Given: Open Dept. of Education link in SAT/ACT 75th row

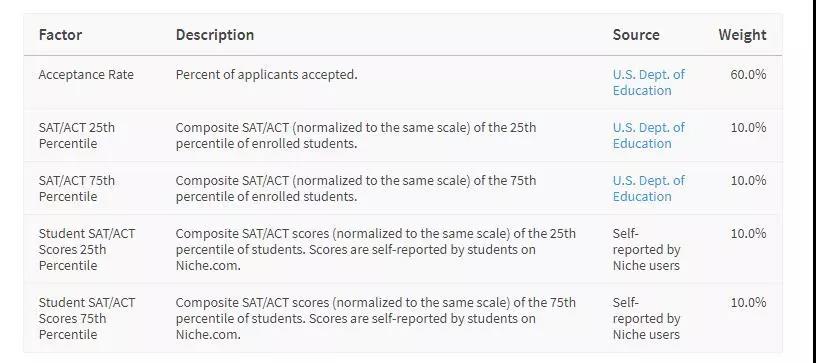Looking at the screenshot, I should 648,188.
